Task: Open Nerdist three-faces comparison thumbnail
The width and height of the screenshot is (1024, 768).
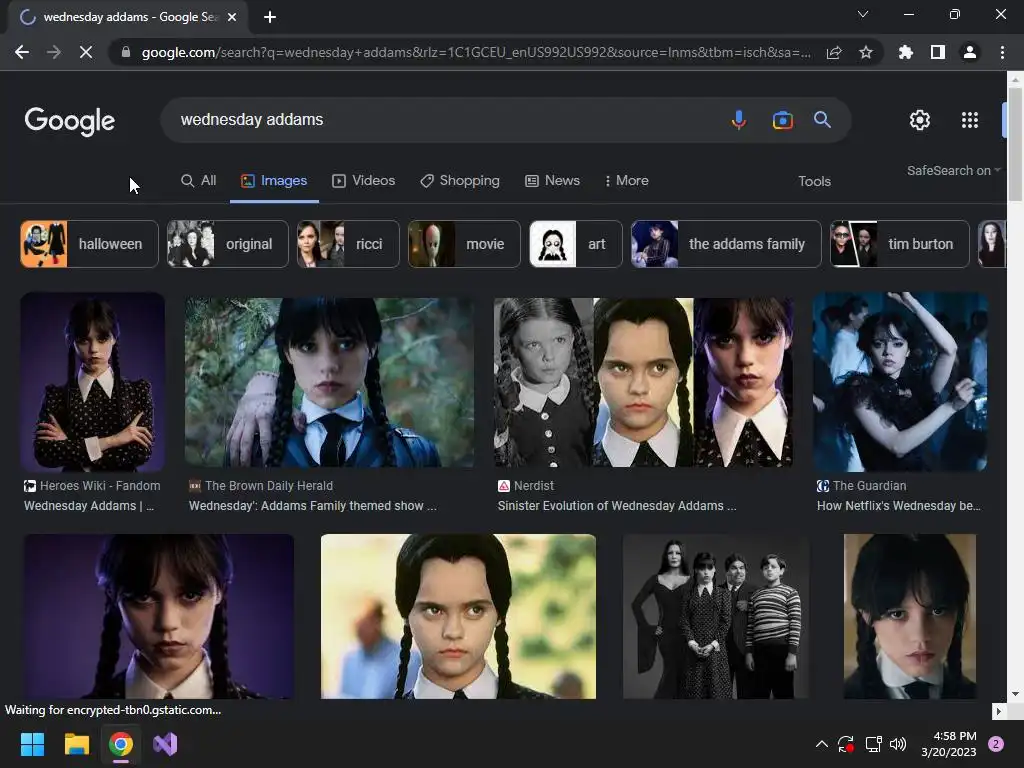Action: click(643, 382)
